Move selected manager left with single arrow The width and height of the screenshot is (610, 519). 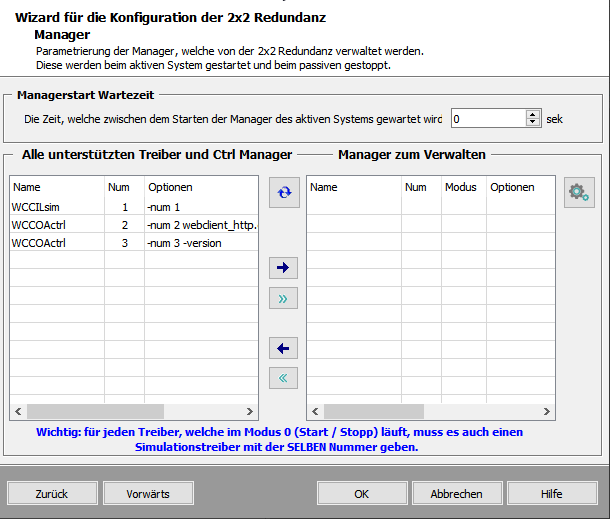(x=287, y=348)
